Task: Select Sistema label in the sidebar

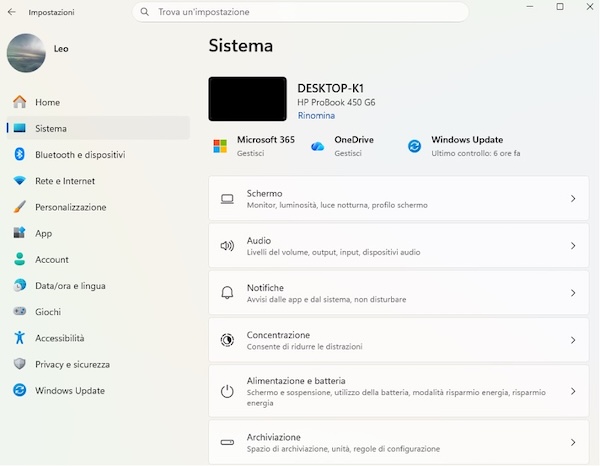Action: [51, 128]
